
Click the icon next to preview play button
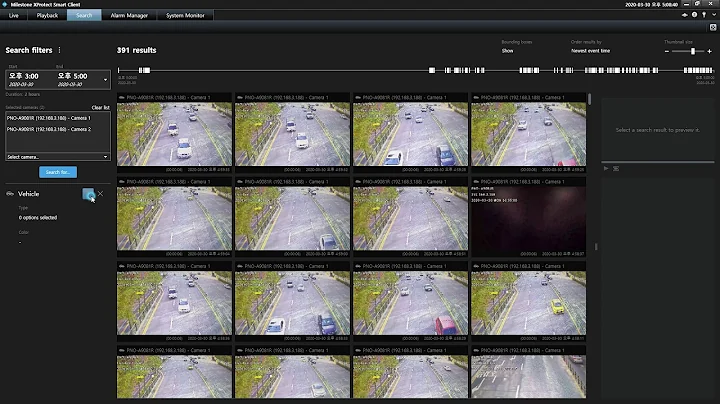click(616, 168)
